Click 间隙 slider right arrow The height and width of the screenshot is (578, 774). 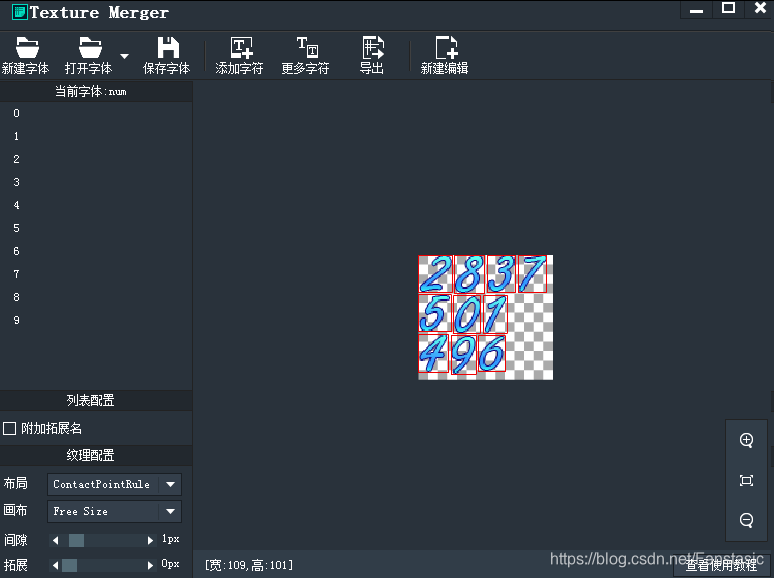150,540
